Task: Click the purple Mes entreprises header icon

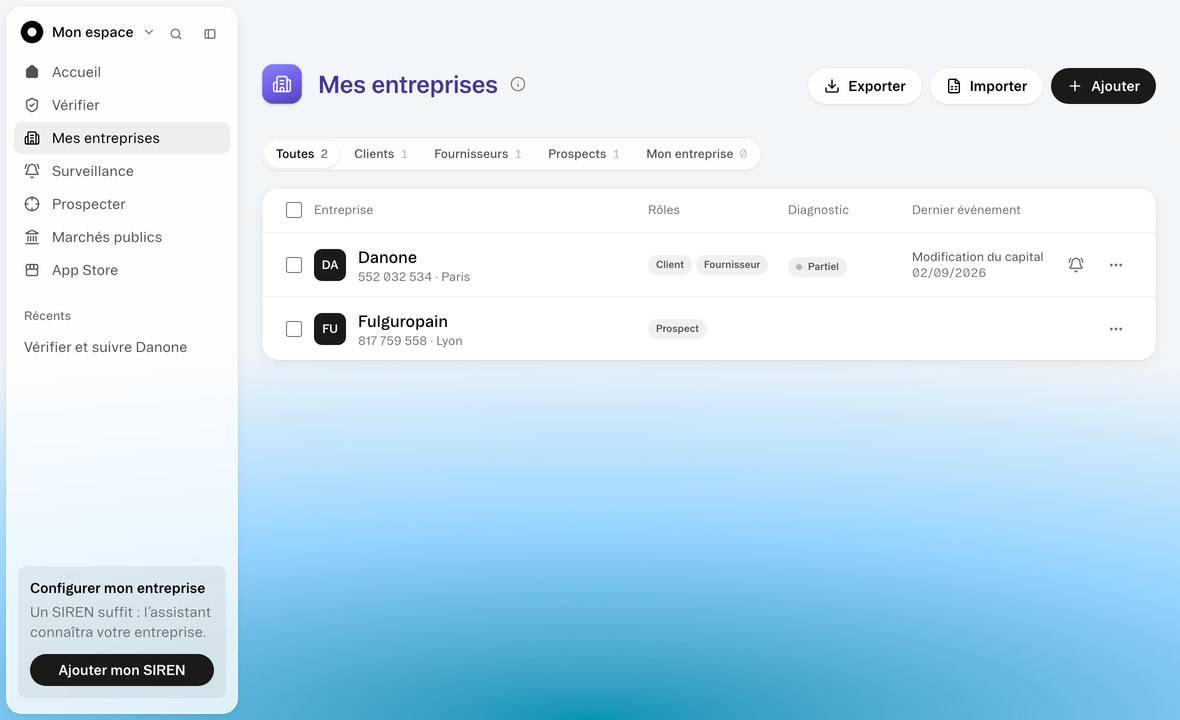Action: [282, 84]
